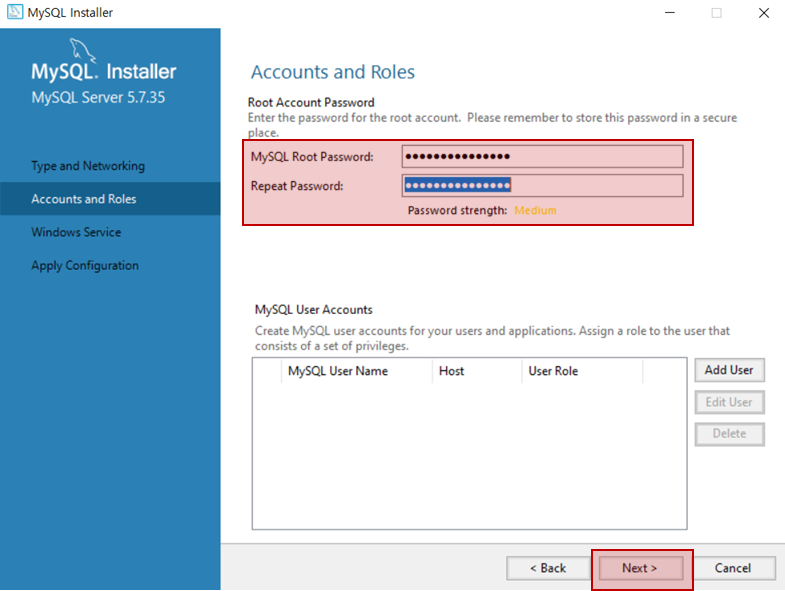
Task: Click the Accounts and Roles page heading
Action: coord(333,72)
